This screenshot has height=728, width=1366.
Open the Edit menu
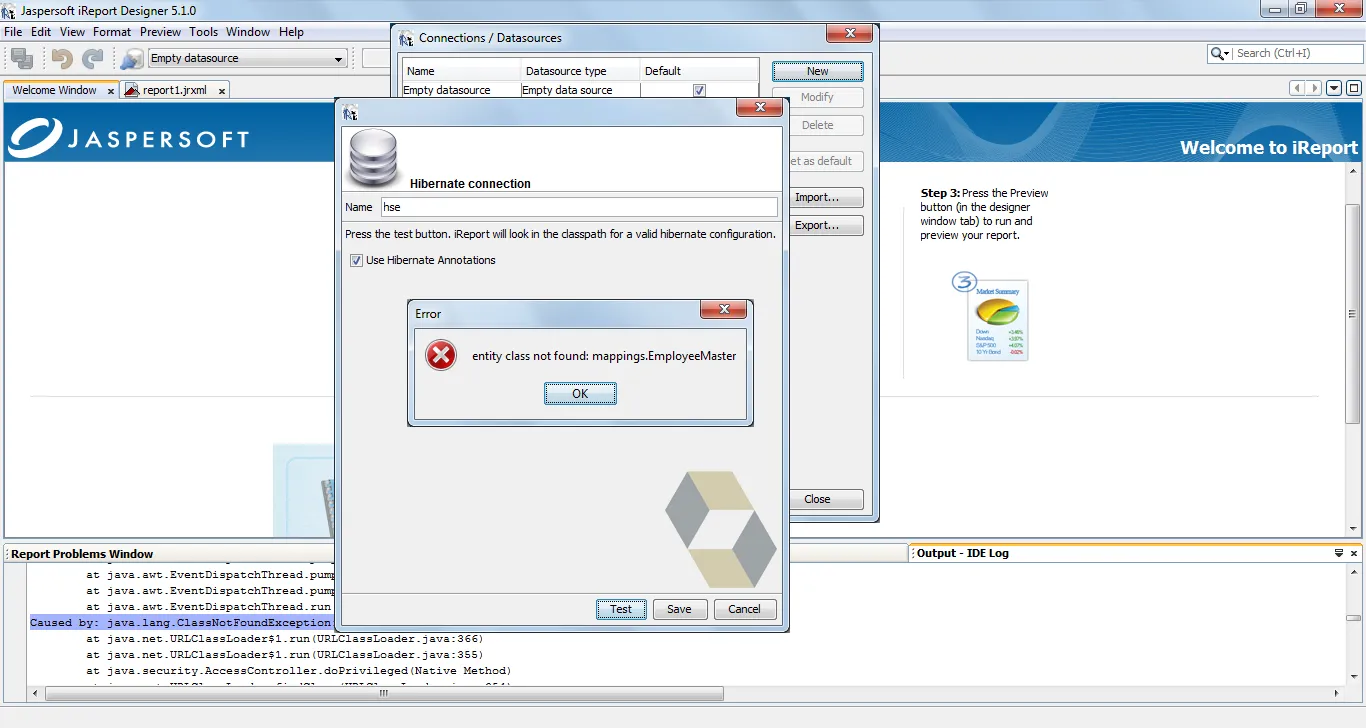tap(41, 32)
